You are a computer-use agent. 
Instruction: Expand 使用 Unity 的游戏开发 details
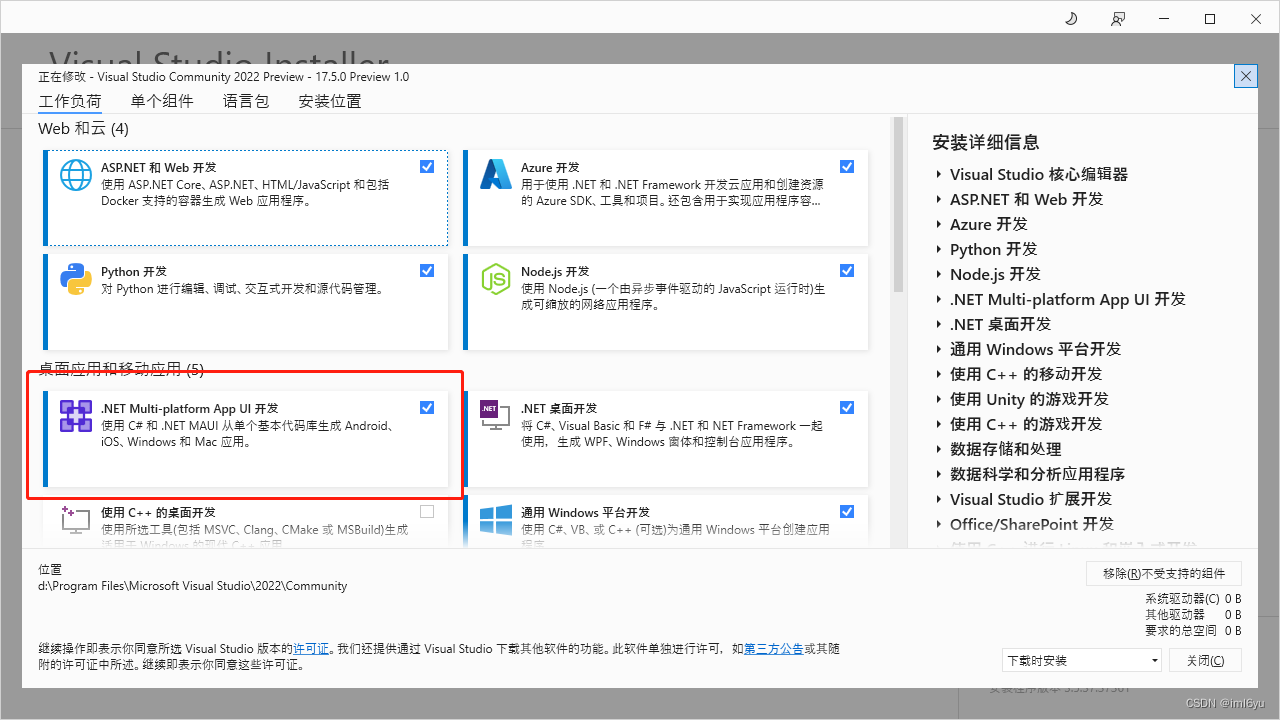coord(940,399)
